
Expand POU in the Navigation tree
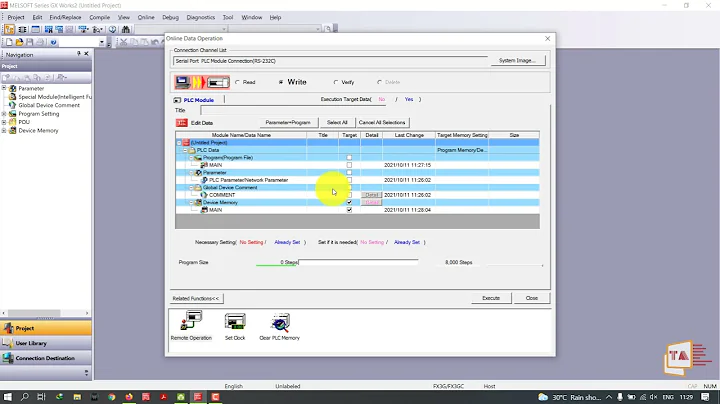(4, 122)
